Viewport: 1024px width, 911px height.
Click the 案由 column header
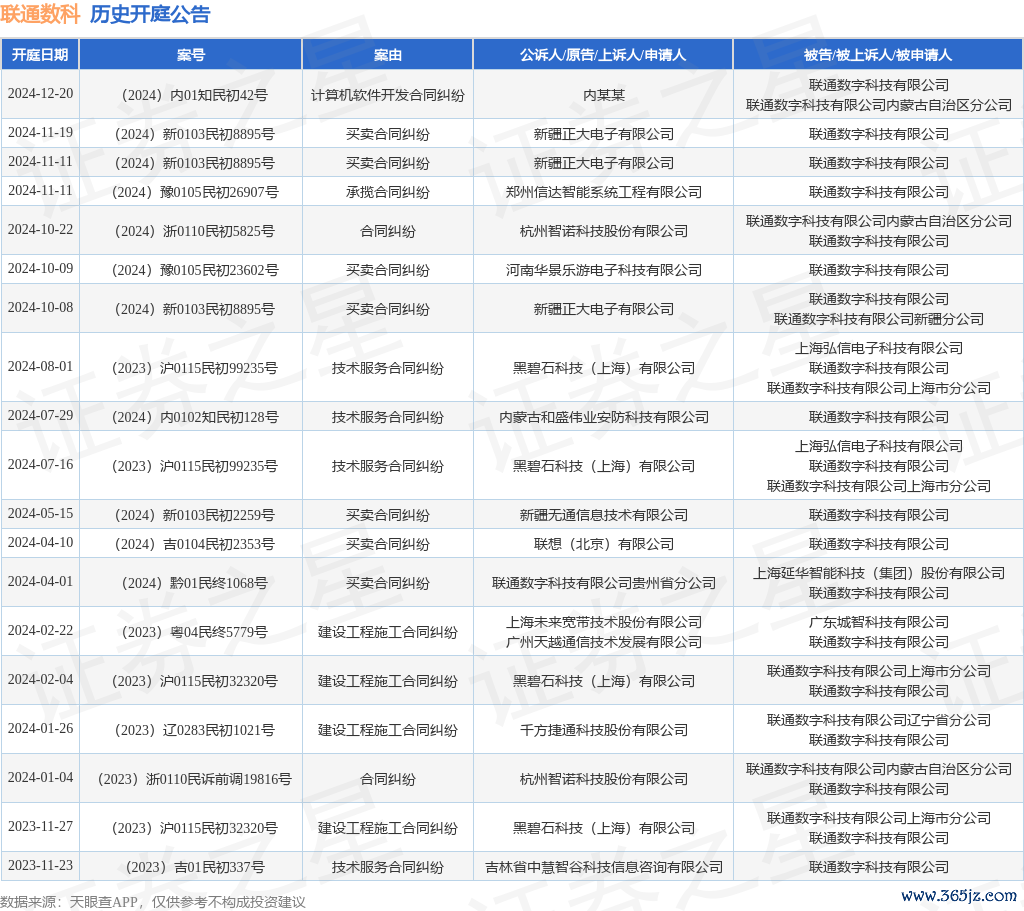point(387,55)
